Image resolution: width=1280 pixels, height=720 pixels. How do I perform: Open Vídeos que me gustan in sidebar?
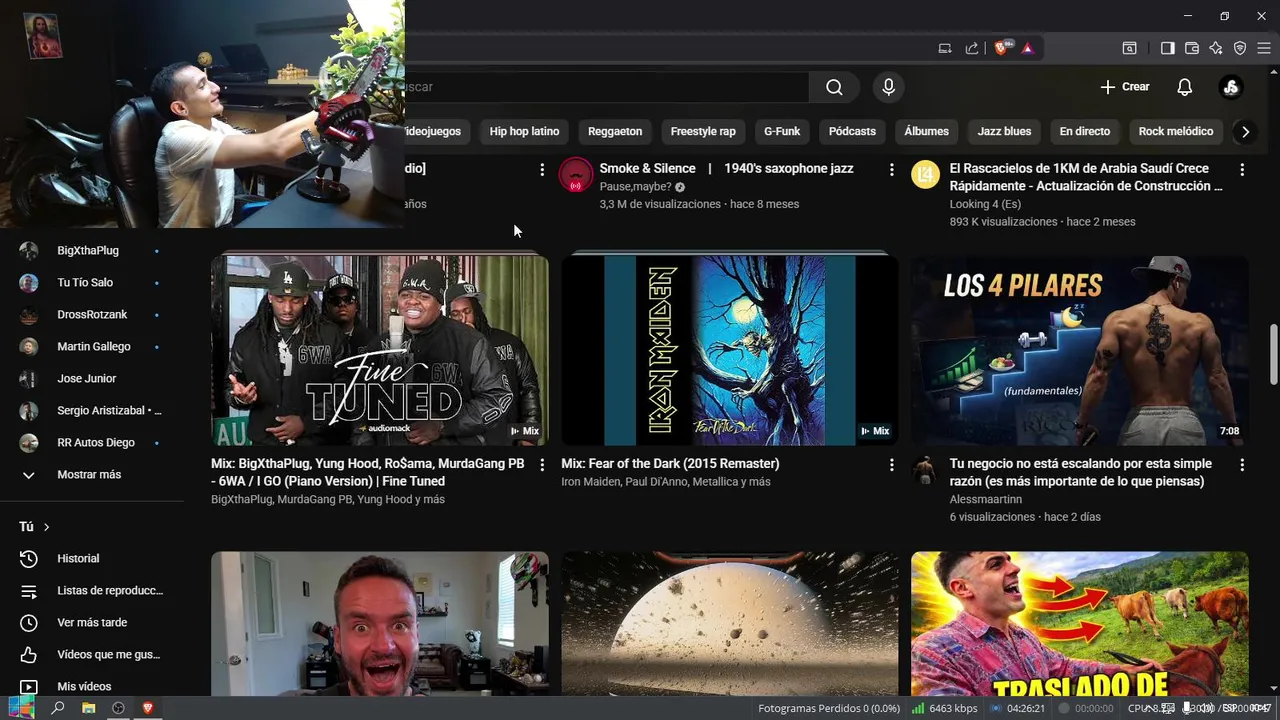(x=92, y=655)
